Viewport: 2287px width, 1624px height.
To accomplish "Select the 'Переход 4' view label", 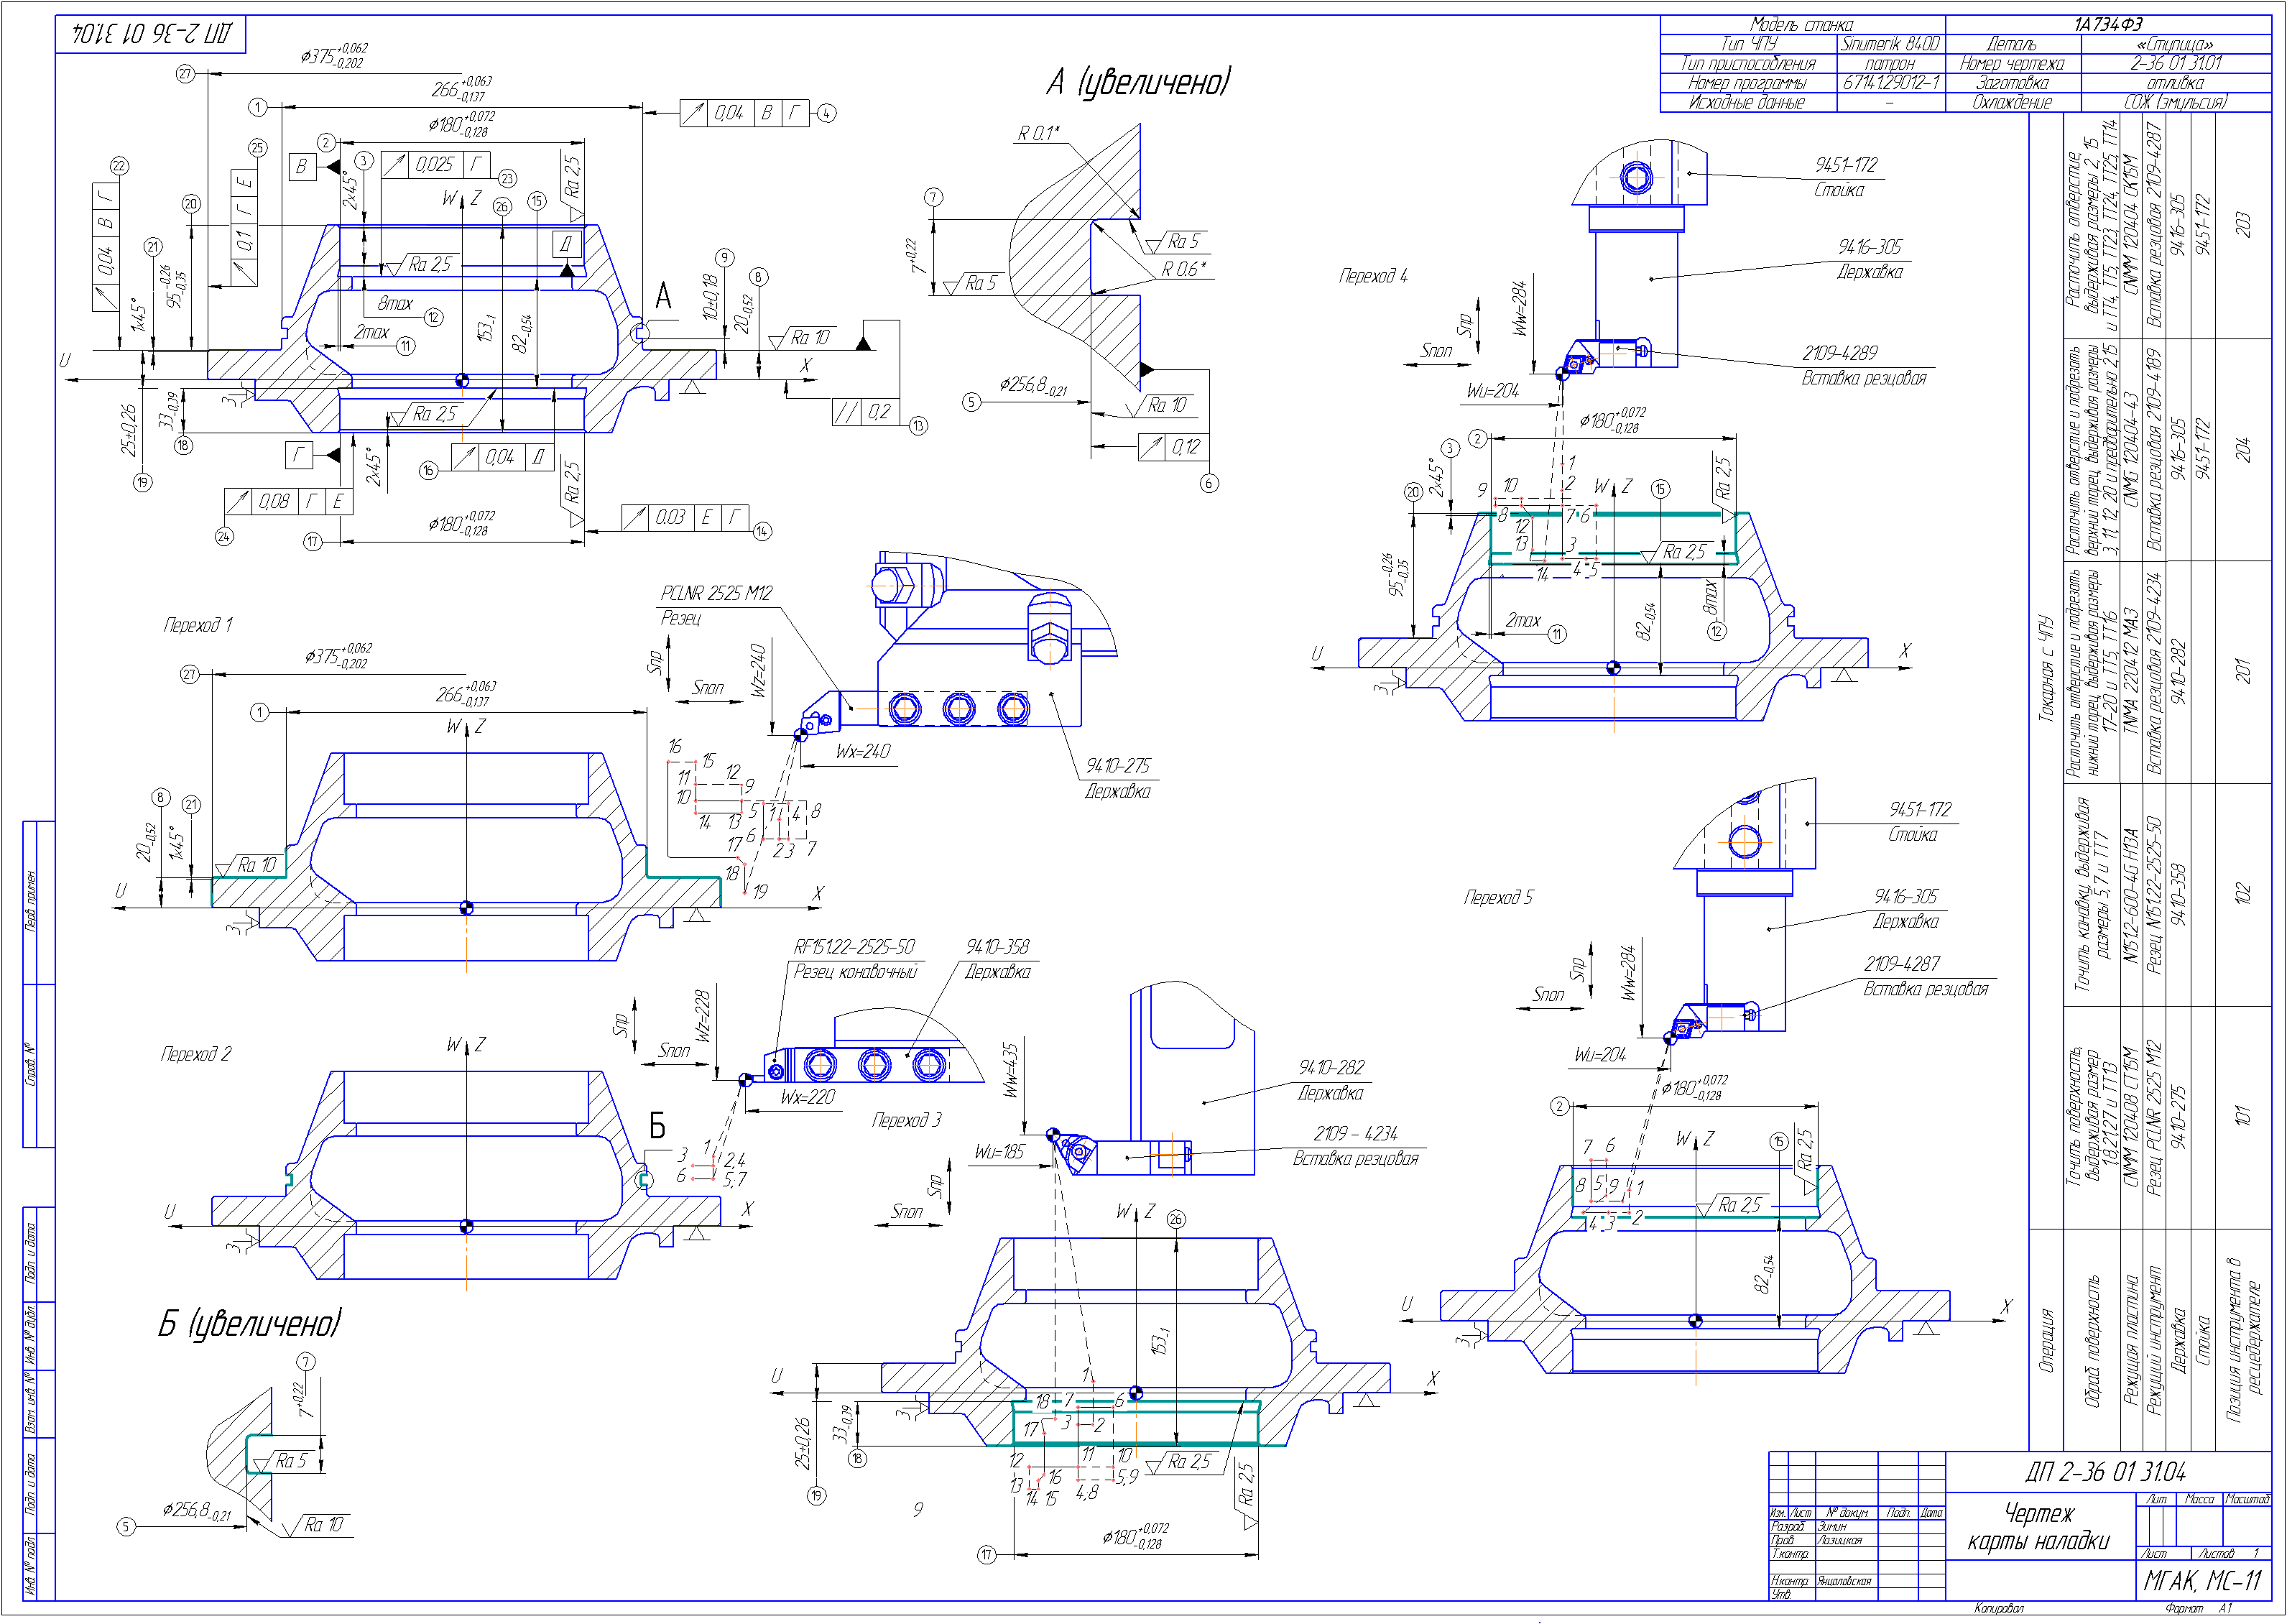I will (1373, 276).
